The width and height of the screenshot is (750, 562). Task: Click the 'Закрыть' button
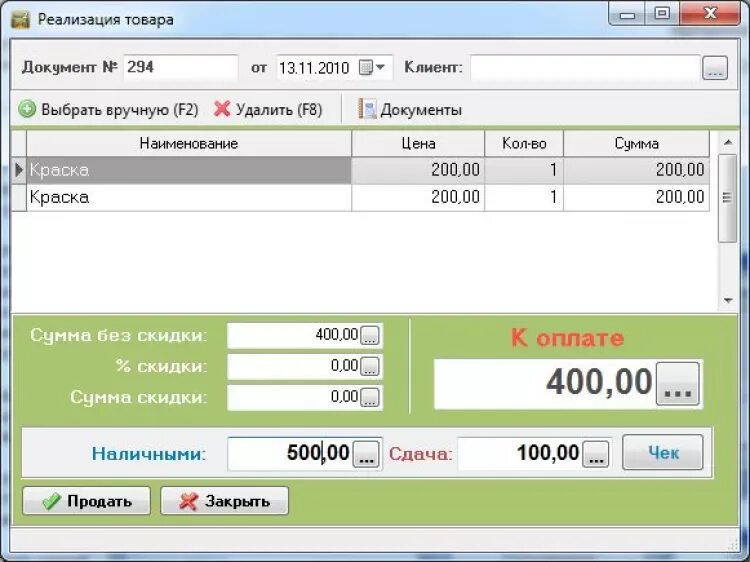pos(224,501)
